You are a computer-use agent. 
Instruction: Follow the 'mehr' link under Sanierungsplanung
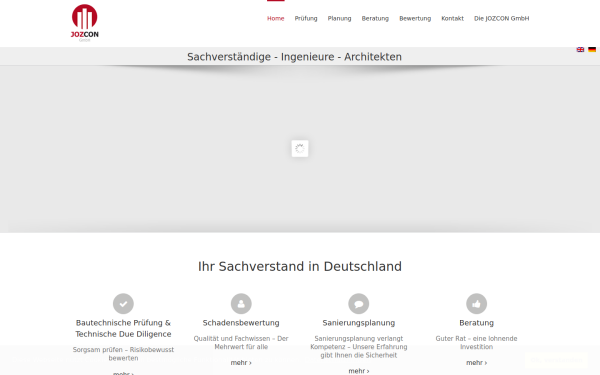tap(359, 371)
